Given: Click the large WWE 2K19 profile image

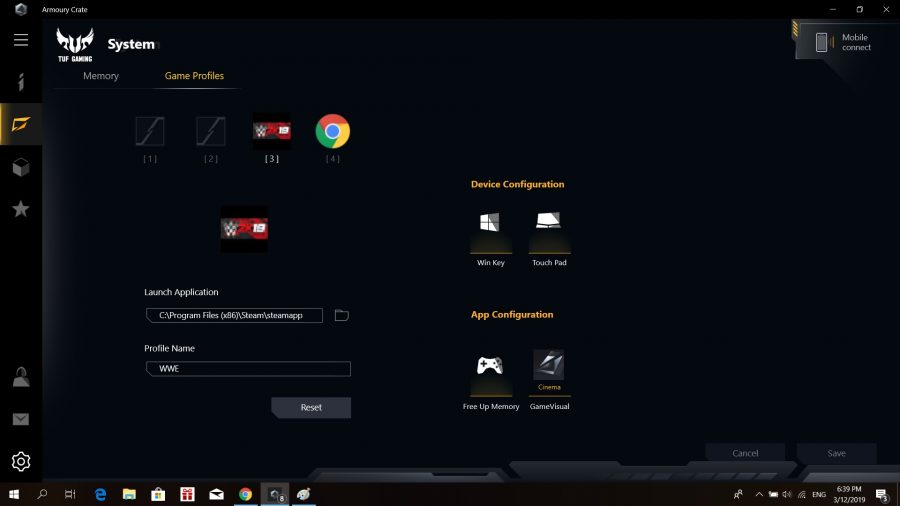Looking at the screenshot, I should click(x=244, y=229).
